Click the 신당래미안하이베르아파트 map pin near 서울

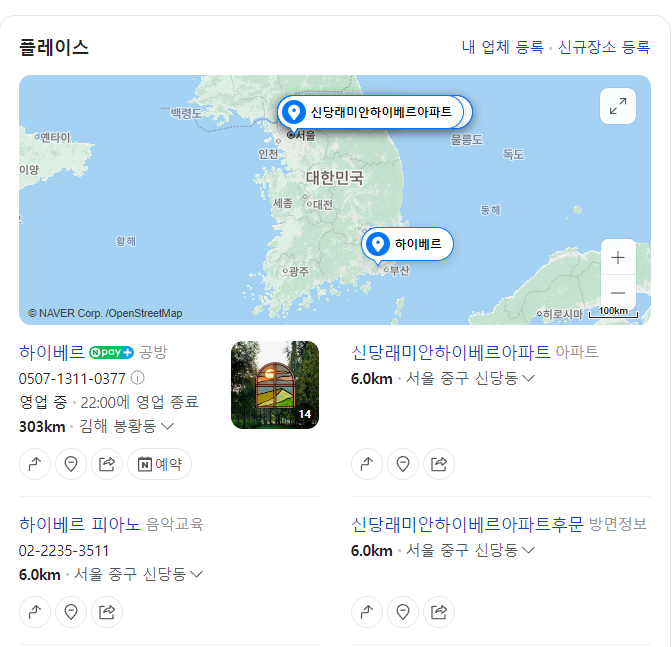(371, 112)
